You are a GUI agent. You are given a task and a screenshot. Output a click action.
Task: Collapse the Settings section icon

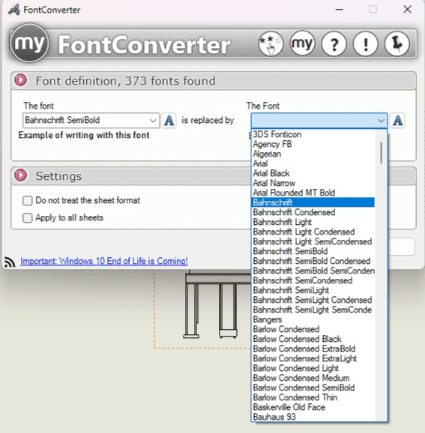[x=21, y=175]
